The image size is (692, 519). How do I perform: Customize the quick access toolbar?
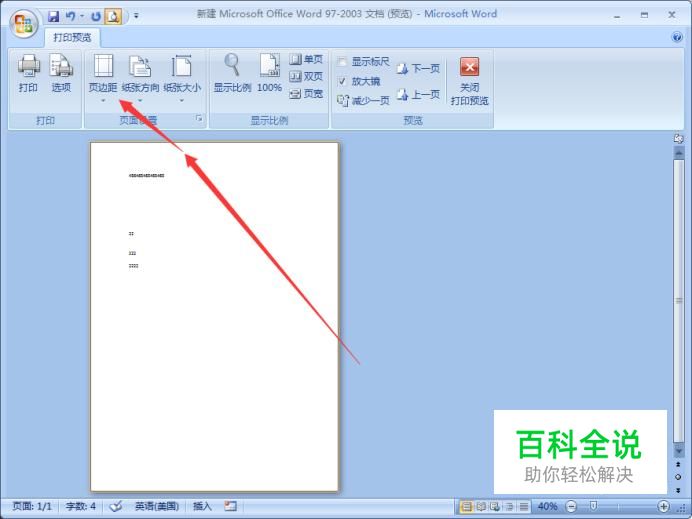136,16
